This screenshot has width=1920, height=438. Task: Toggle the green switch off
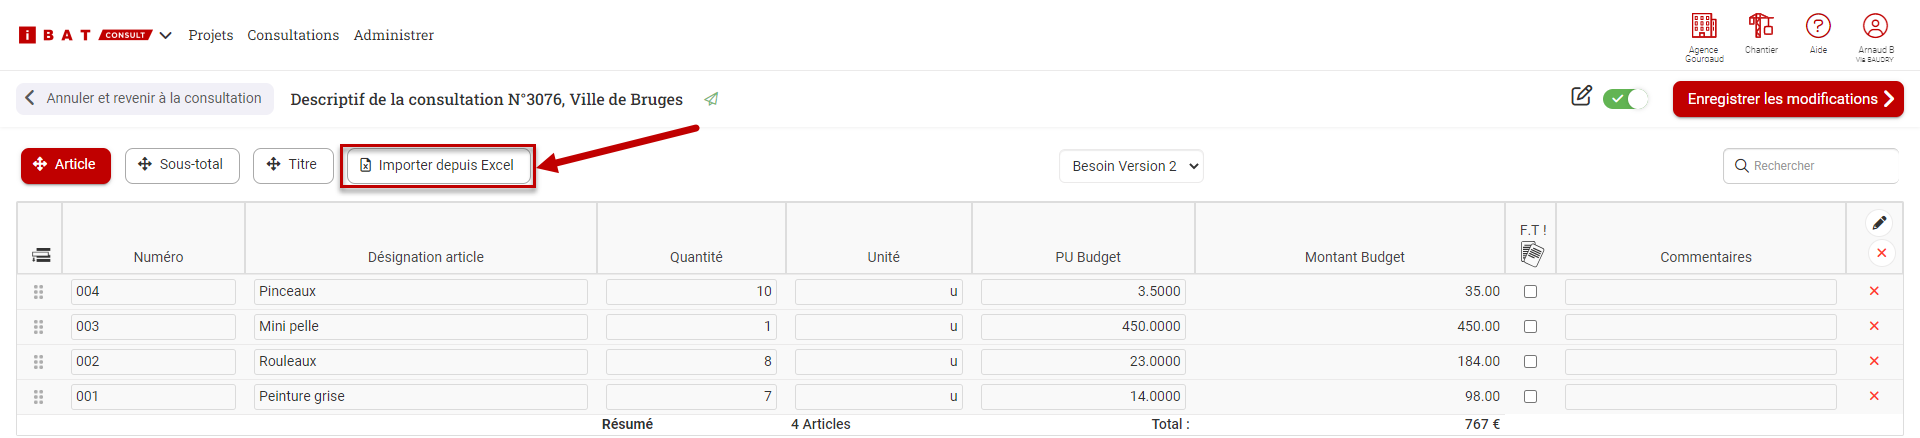coord(1625,99)
